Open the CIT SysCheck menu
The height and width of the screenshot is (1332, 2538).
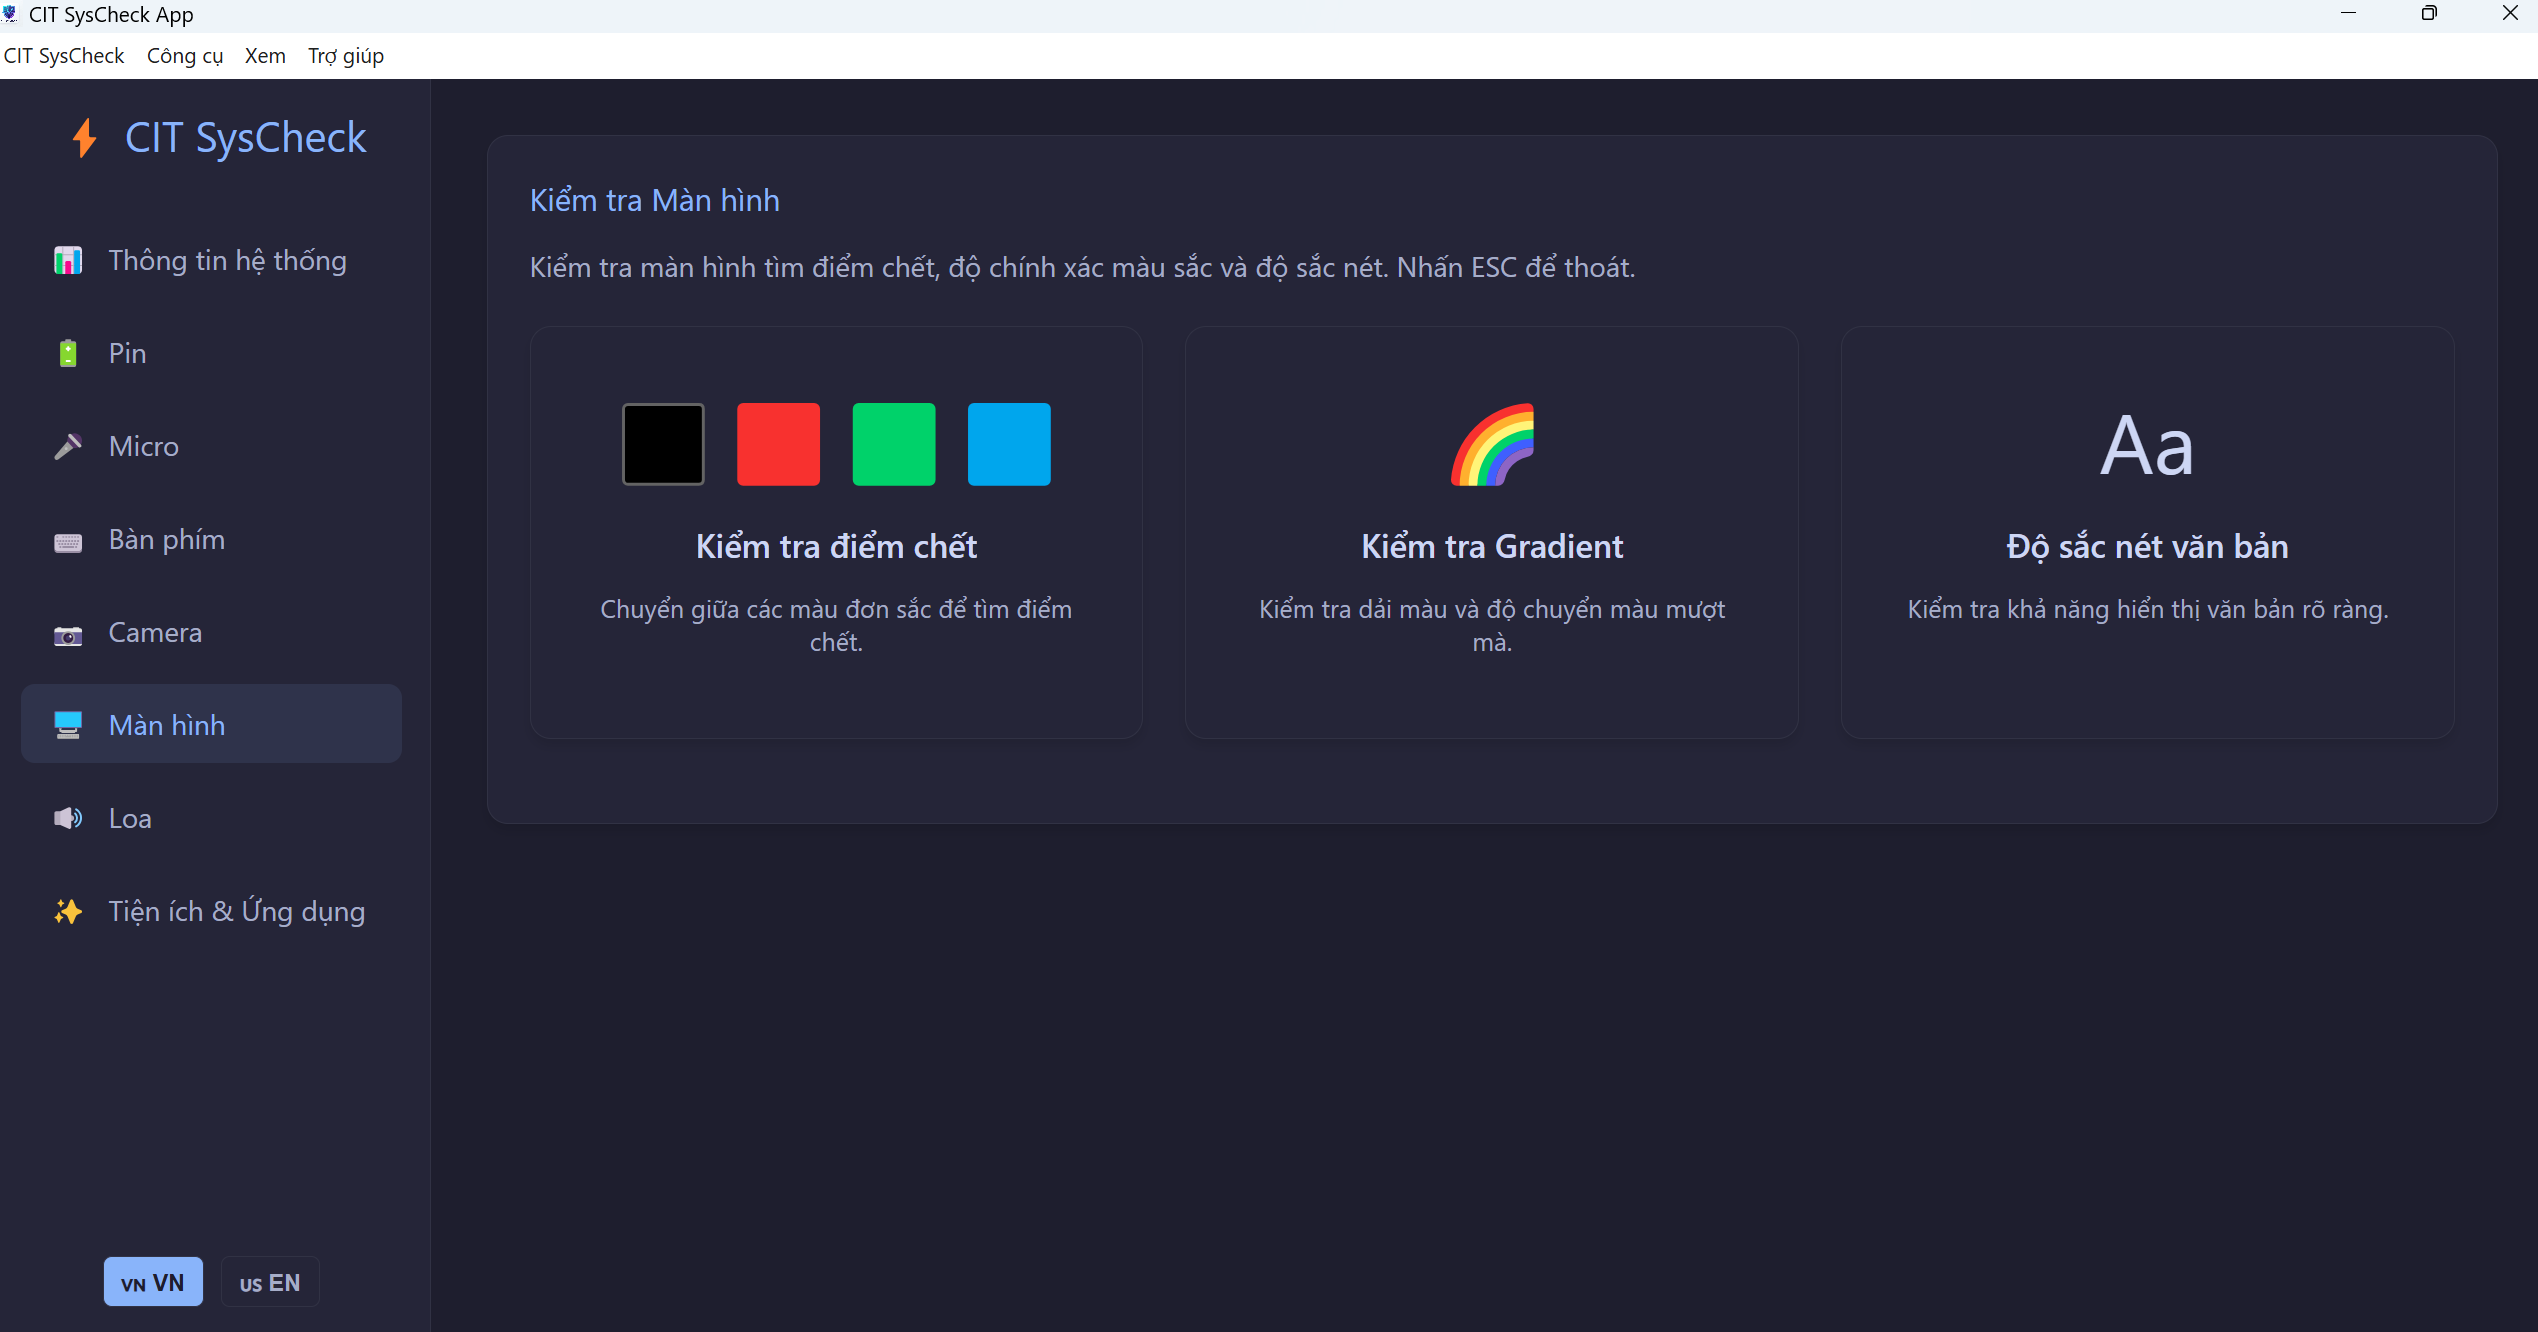point(64,56)
